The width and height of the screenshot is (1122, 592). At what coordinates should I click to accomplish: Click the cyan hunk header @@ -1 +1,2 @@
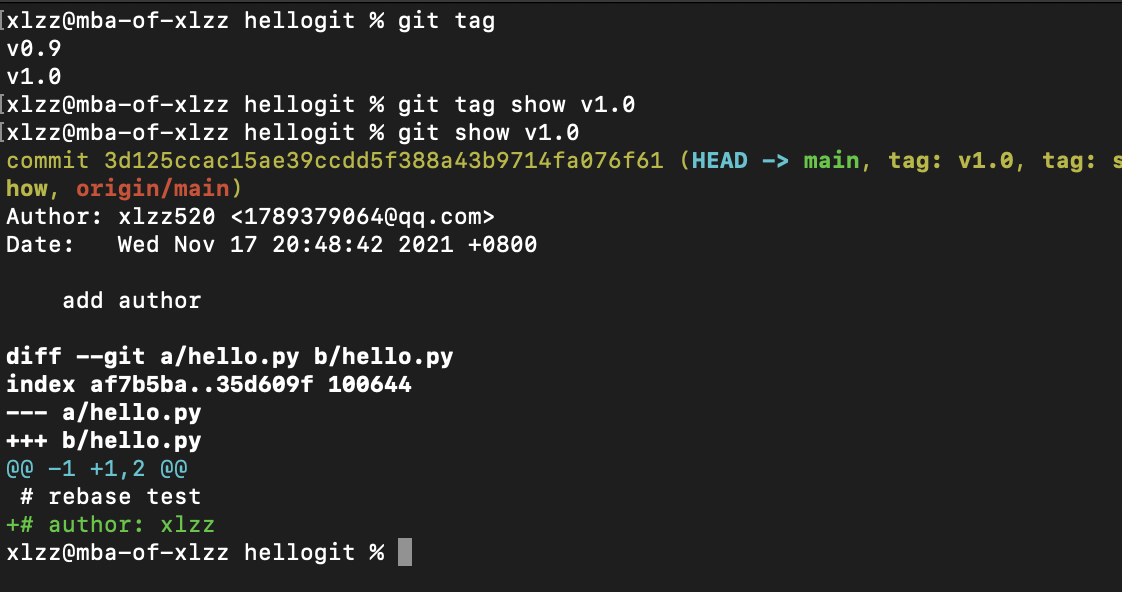pos(97,469)
